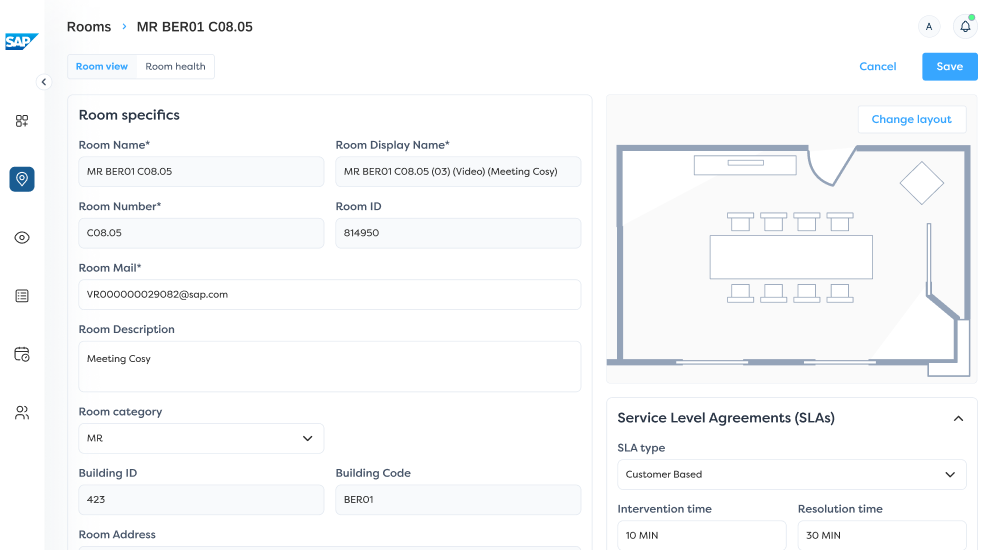The image size is (1000, 550).
Task: Click the Room Description text area
Action: coord(330,366)
